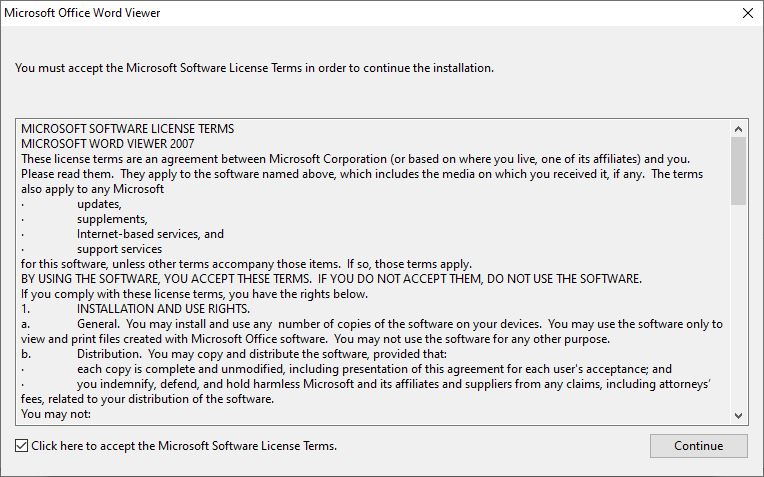Untick the accept license terms checkbox
764x477 pixels.
(x=21, y=445)
